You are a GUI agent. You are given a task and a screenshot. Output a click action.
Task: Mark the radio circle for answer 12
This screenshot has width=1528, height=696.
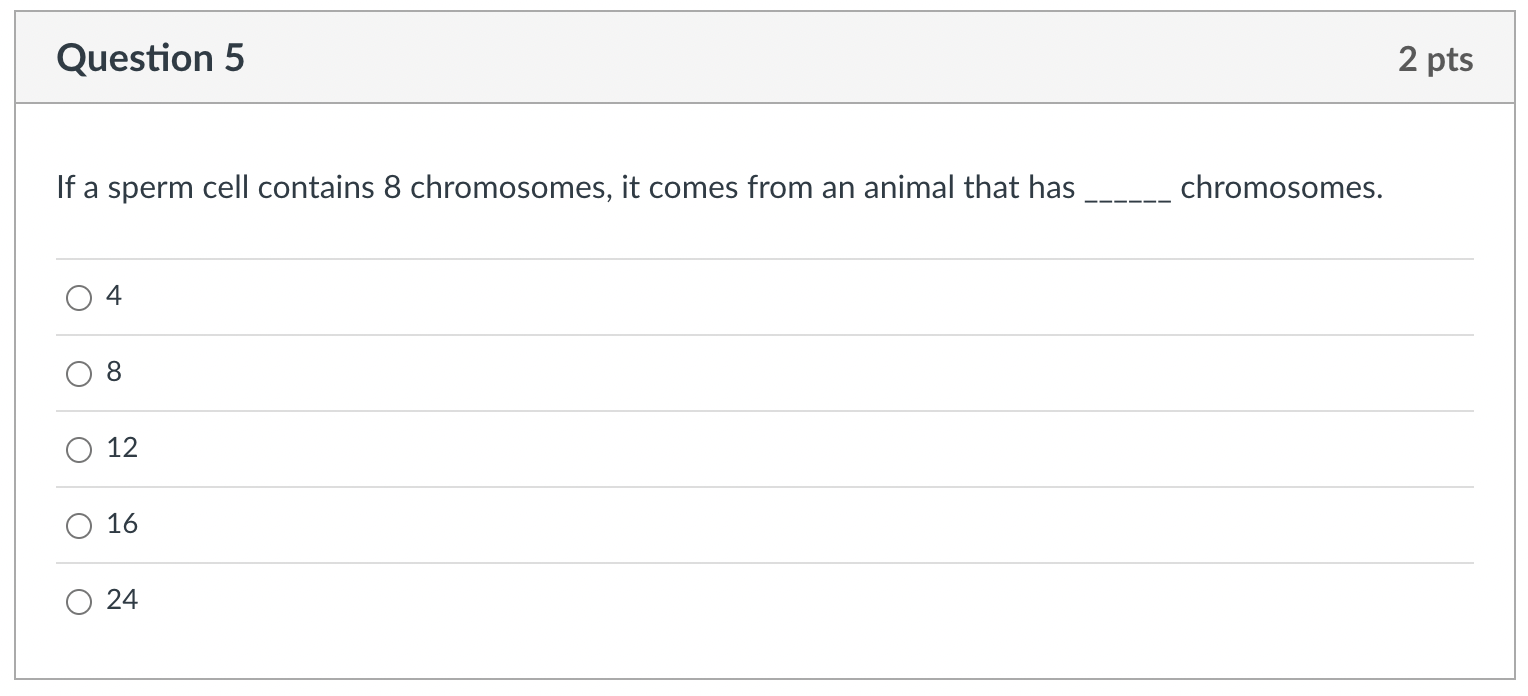[78, 449]
